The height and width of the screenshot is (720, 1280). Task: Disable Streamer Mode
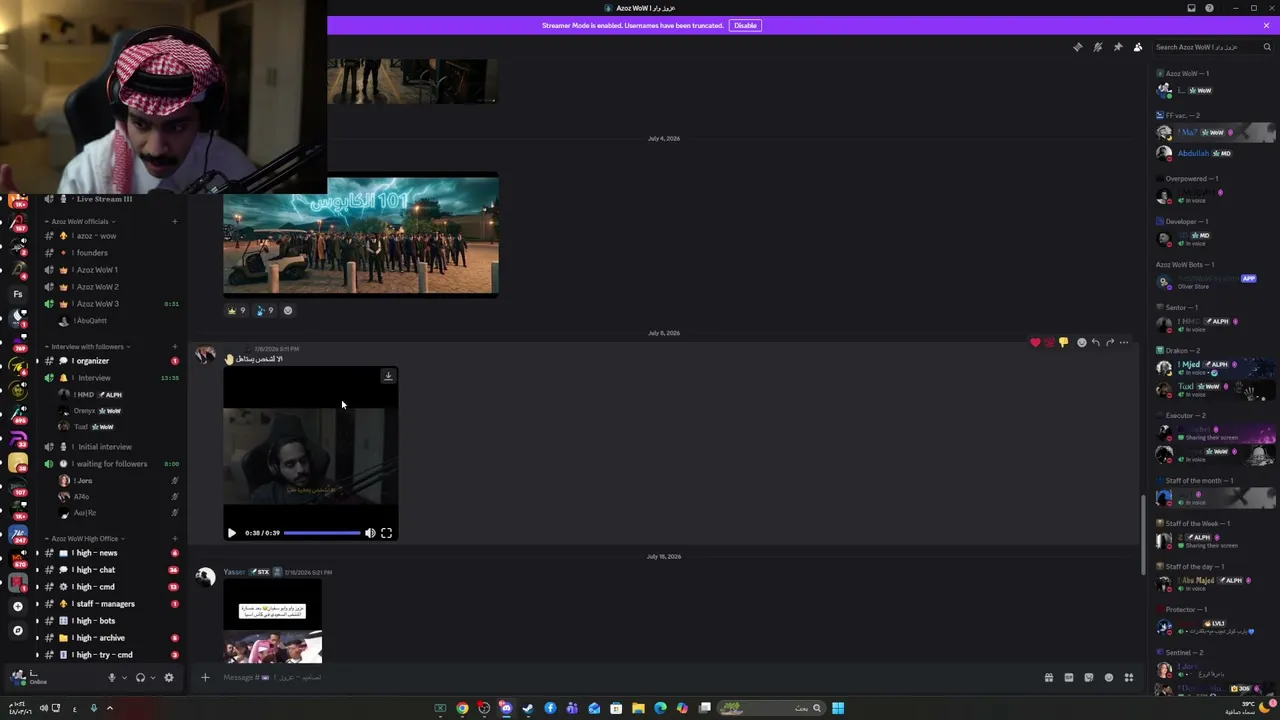coord(745,25)
